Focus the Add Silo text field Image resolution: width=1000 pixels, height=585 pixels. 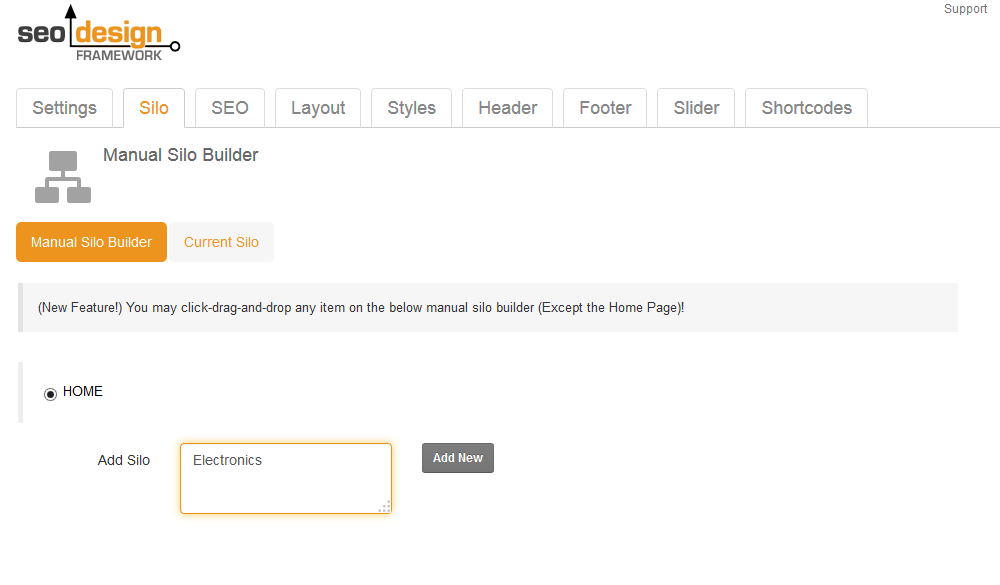286,478
